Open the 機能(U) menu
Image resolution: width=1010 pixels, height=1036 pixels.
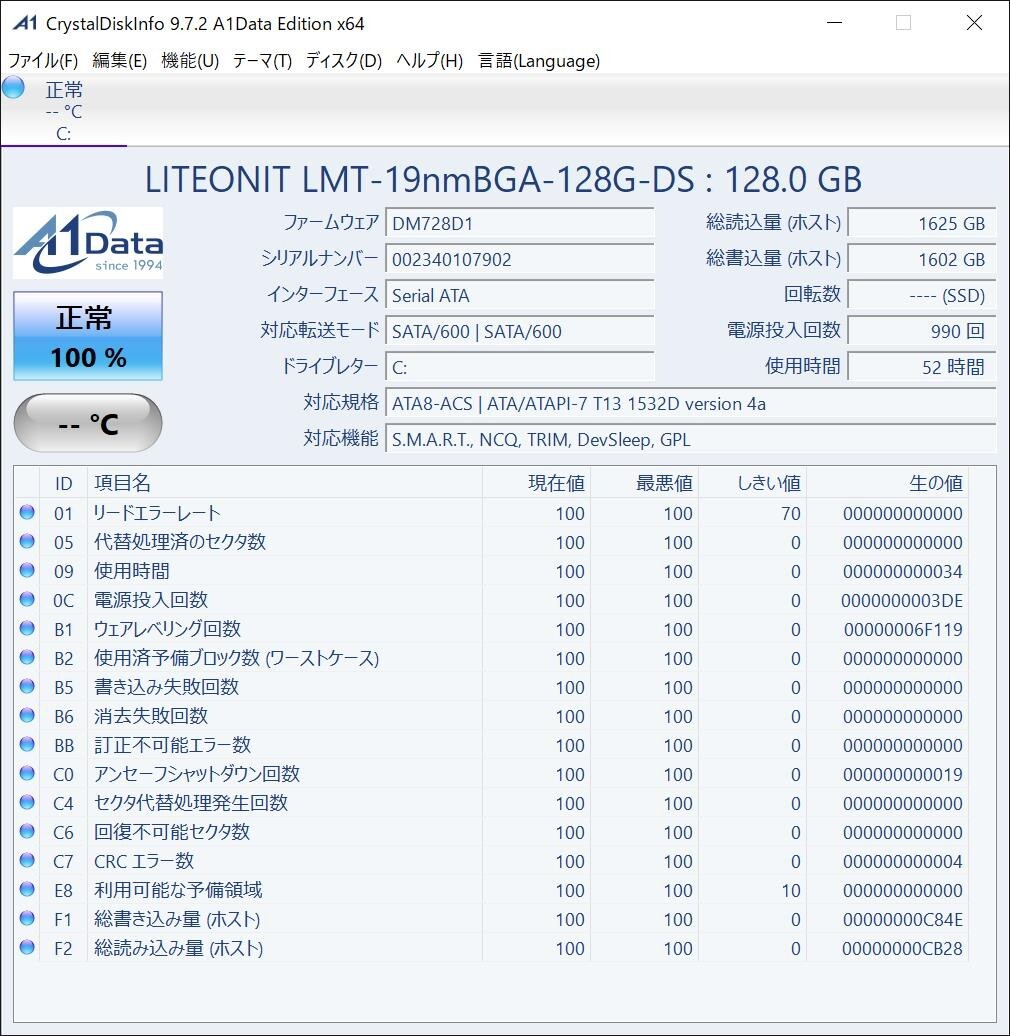point(190,61)
